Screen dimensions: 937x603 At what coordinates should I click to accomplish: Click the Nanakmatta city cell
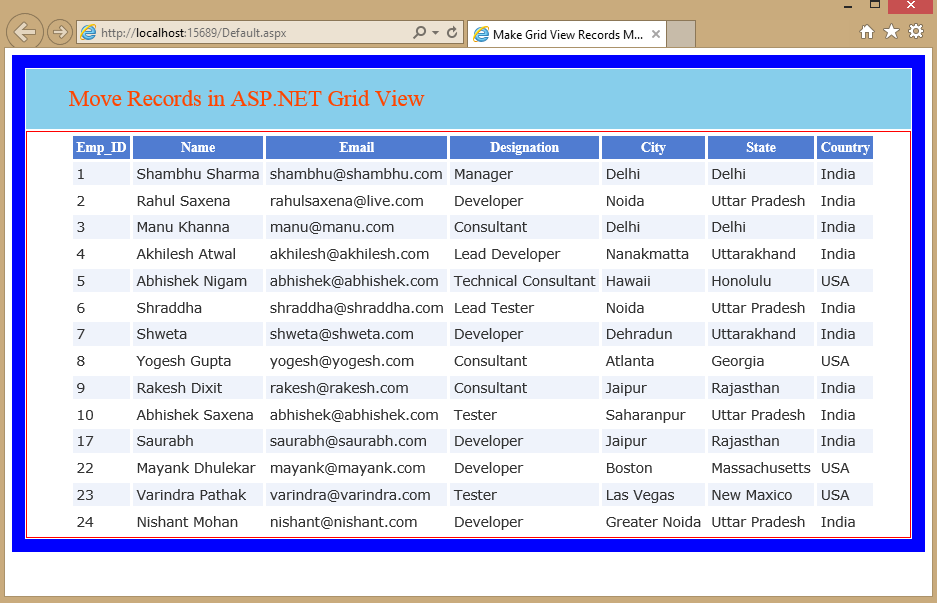pos(653,254)
